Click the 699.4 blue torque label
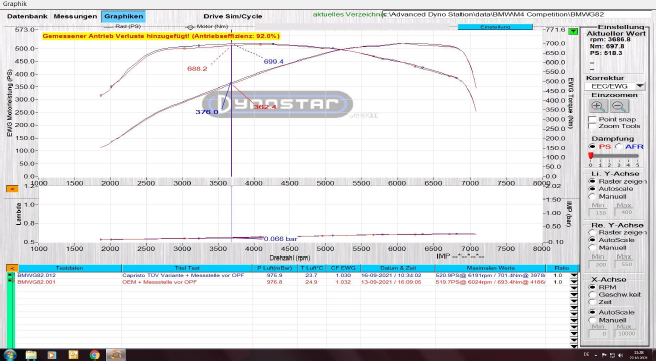Viewport: 656px width, 362px height. [274, 62]
